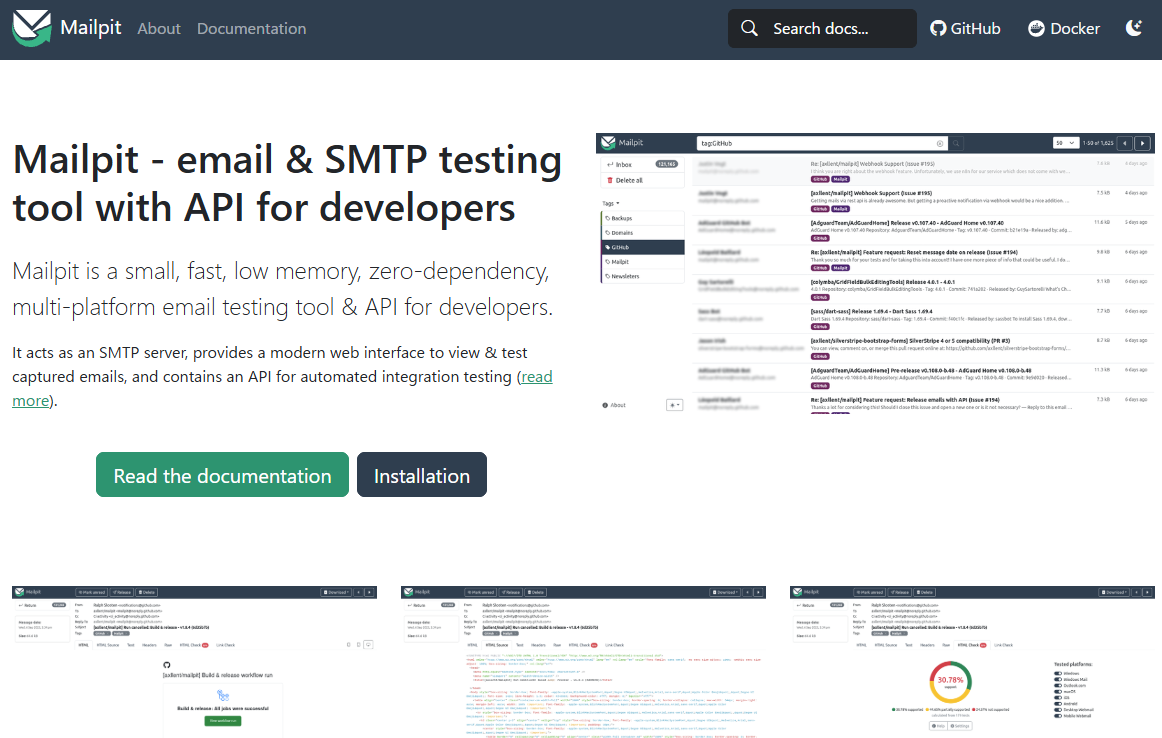Open the HTML email preview screenshot
The image size is (1162, 738).
pos(194,662)
